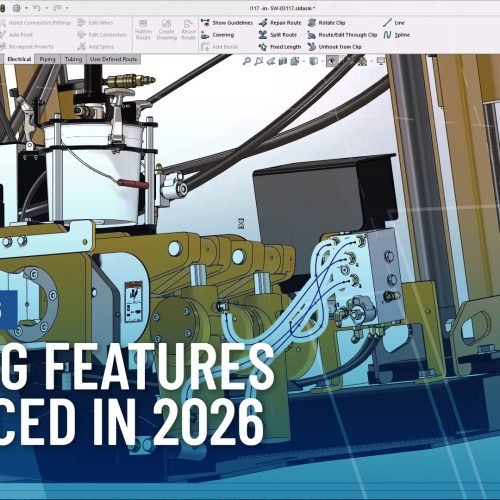The image size is (500, 500).
Task: Open the Edit Wires tool
Action: click(95, 23)
